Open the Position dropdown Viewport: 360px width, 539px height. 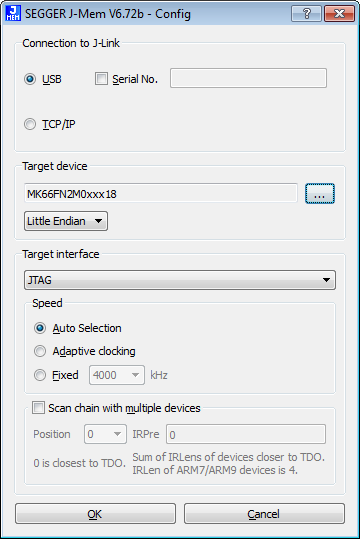(105, 434)
